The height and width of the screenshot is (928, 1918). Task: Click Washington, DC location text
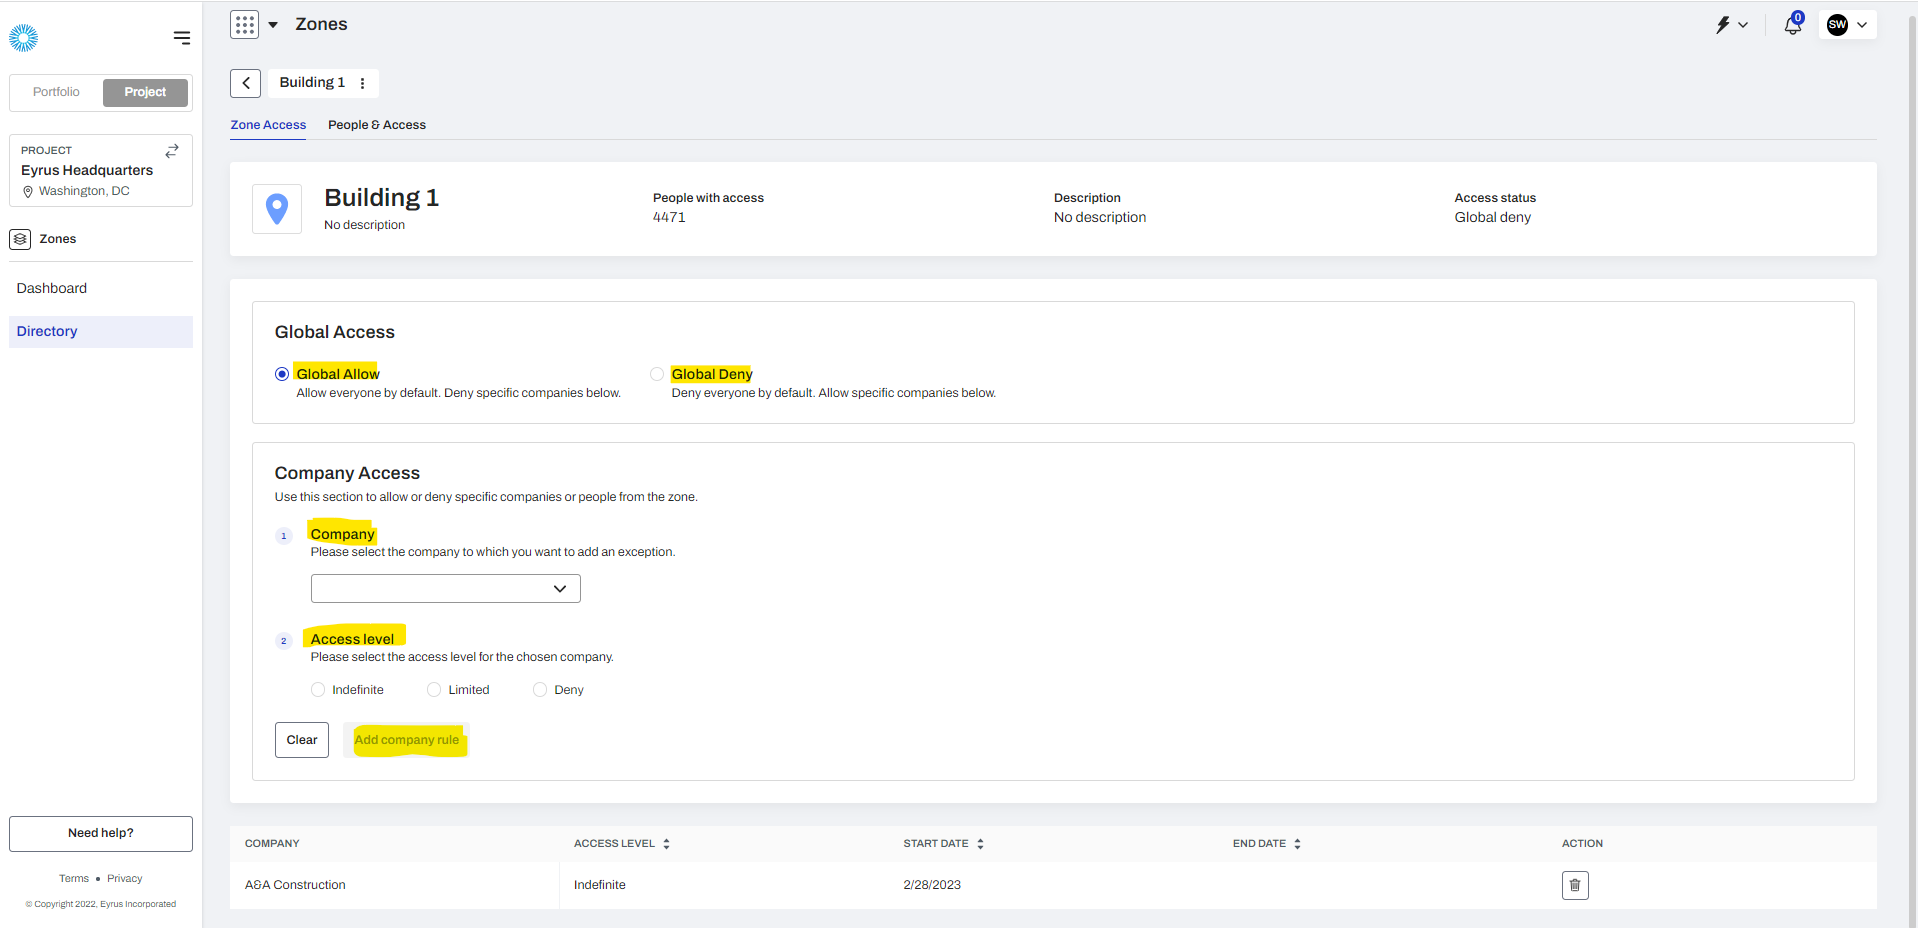[x=84, y=191]
